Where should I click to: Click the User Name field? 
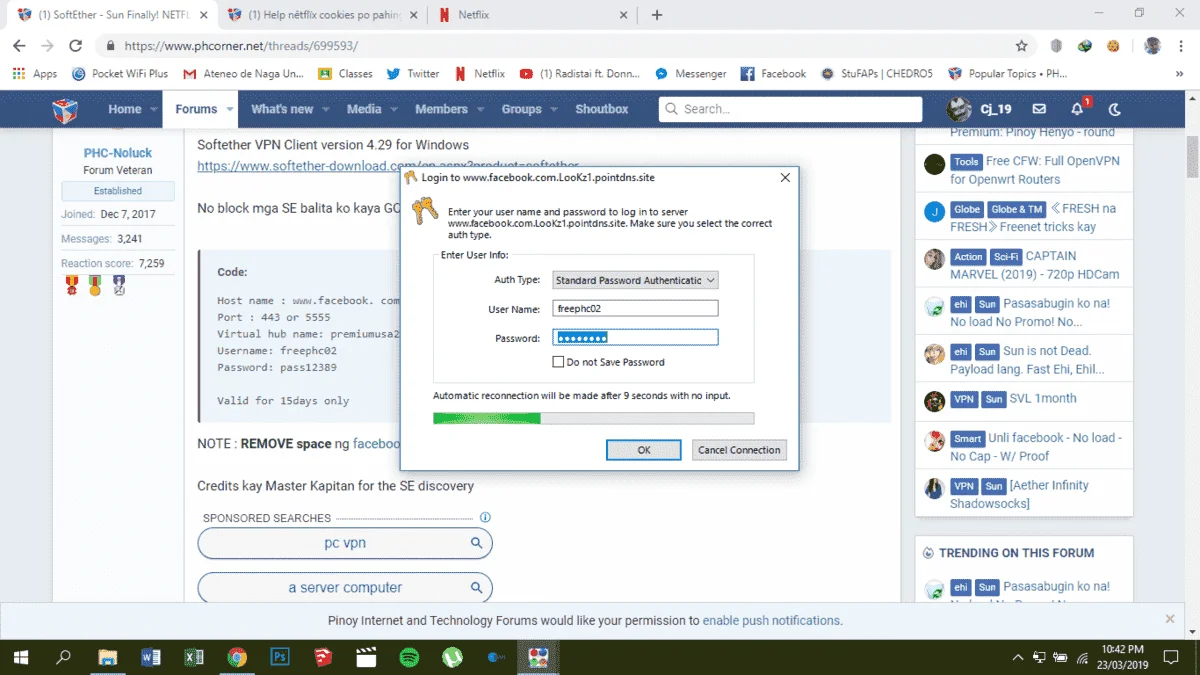tap(636, 309)
